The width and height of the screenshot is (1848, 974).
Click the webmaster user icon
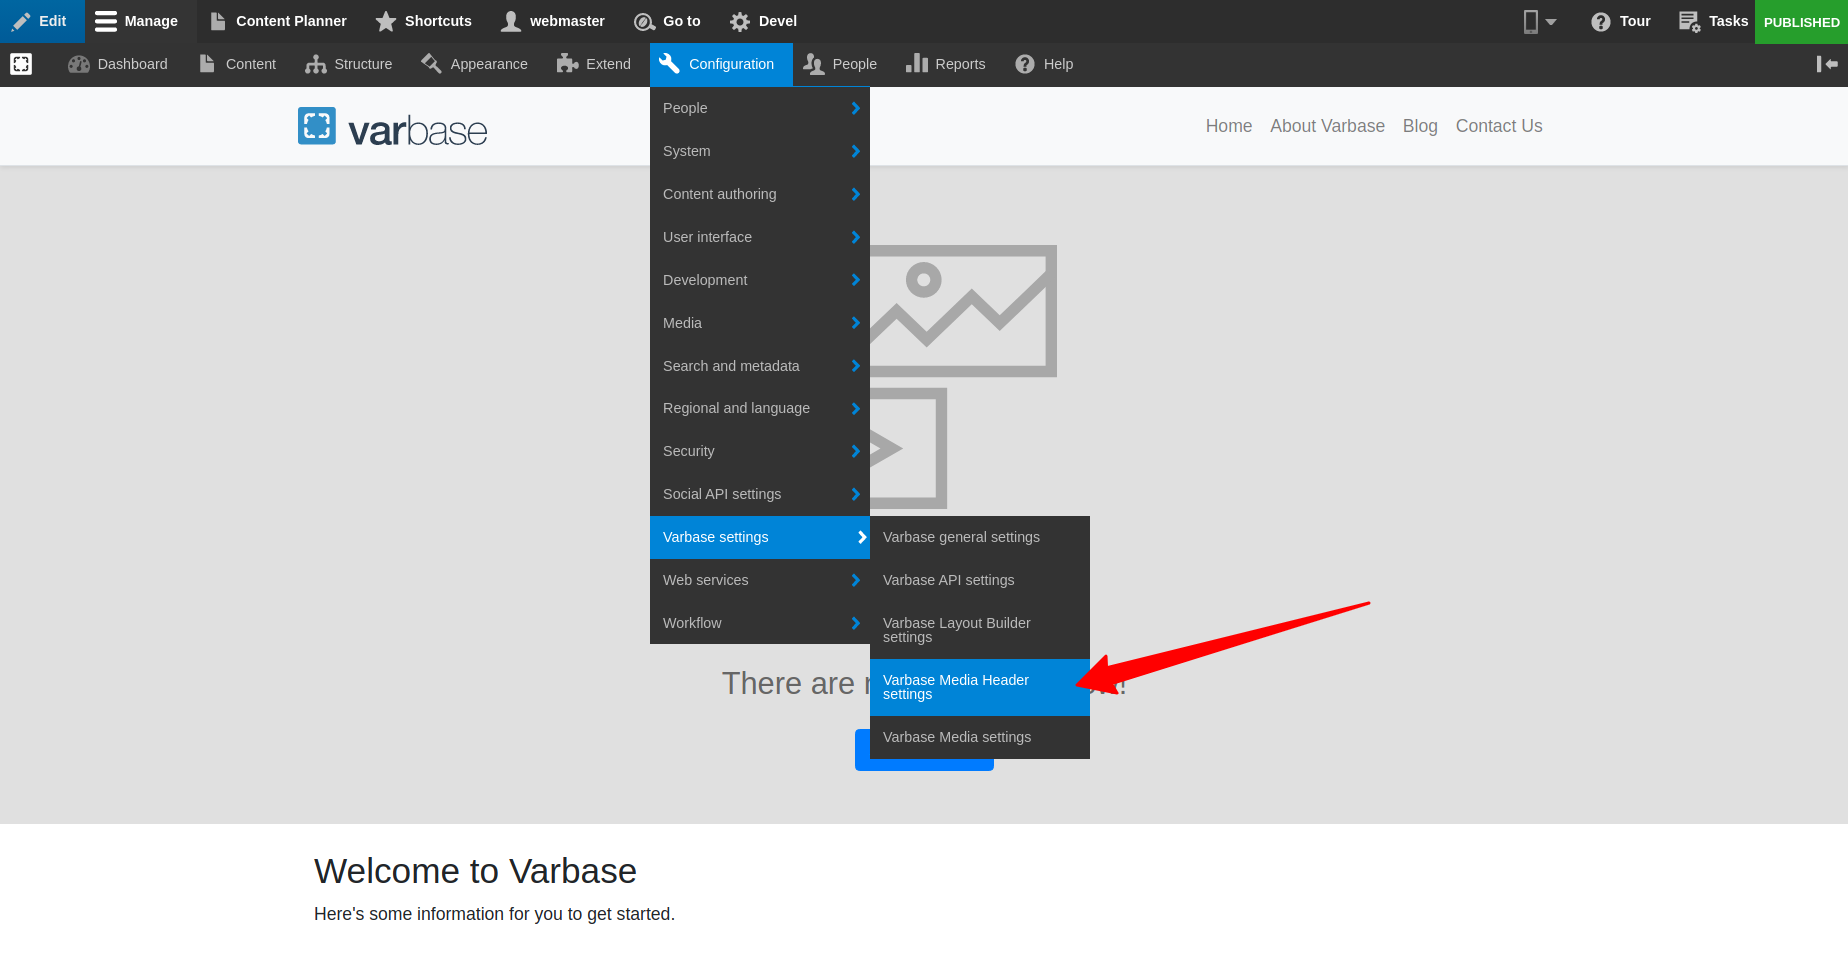tap(511, 21)
